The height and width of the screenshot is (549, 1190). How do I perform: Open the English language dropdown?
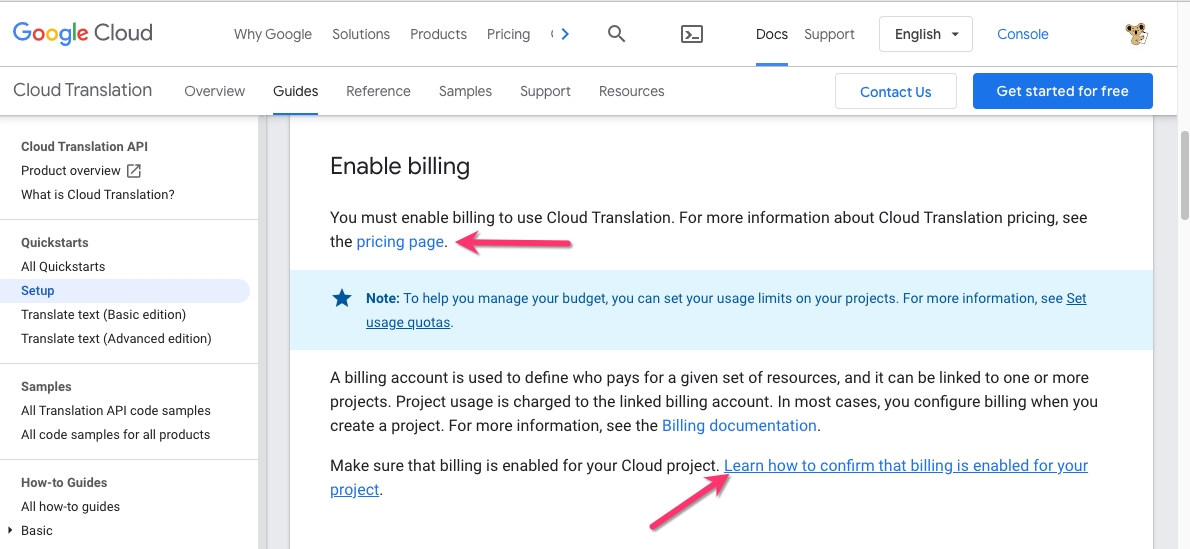point(926,34)
